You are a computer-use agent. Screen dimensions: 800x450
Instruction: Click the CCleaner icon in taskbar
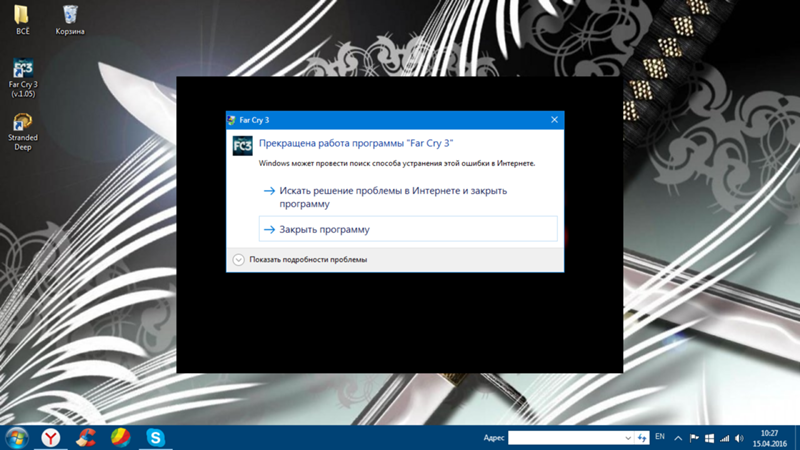[86, 437]
